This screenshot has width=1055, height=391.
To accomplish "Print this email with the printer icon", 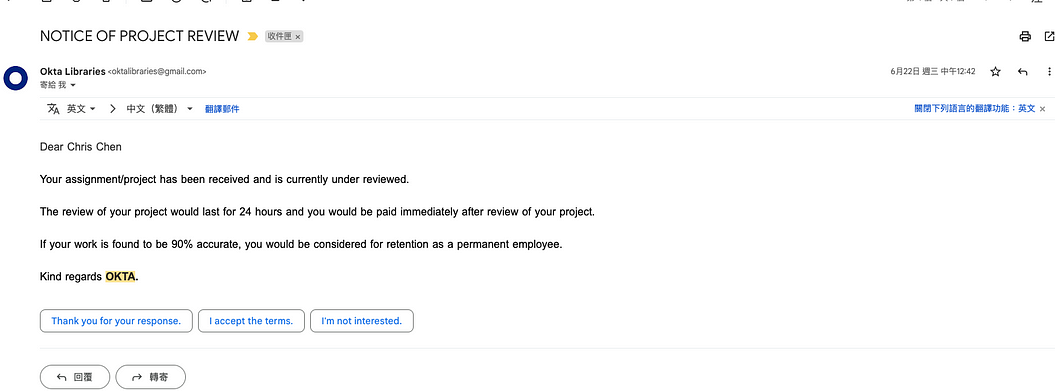I will tap(1025, 36).
